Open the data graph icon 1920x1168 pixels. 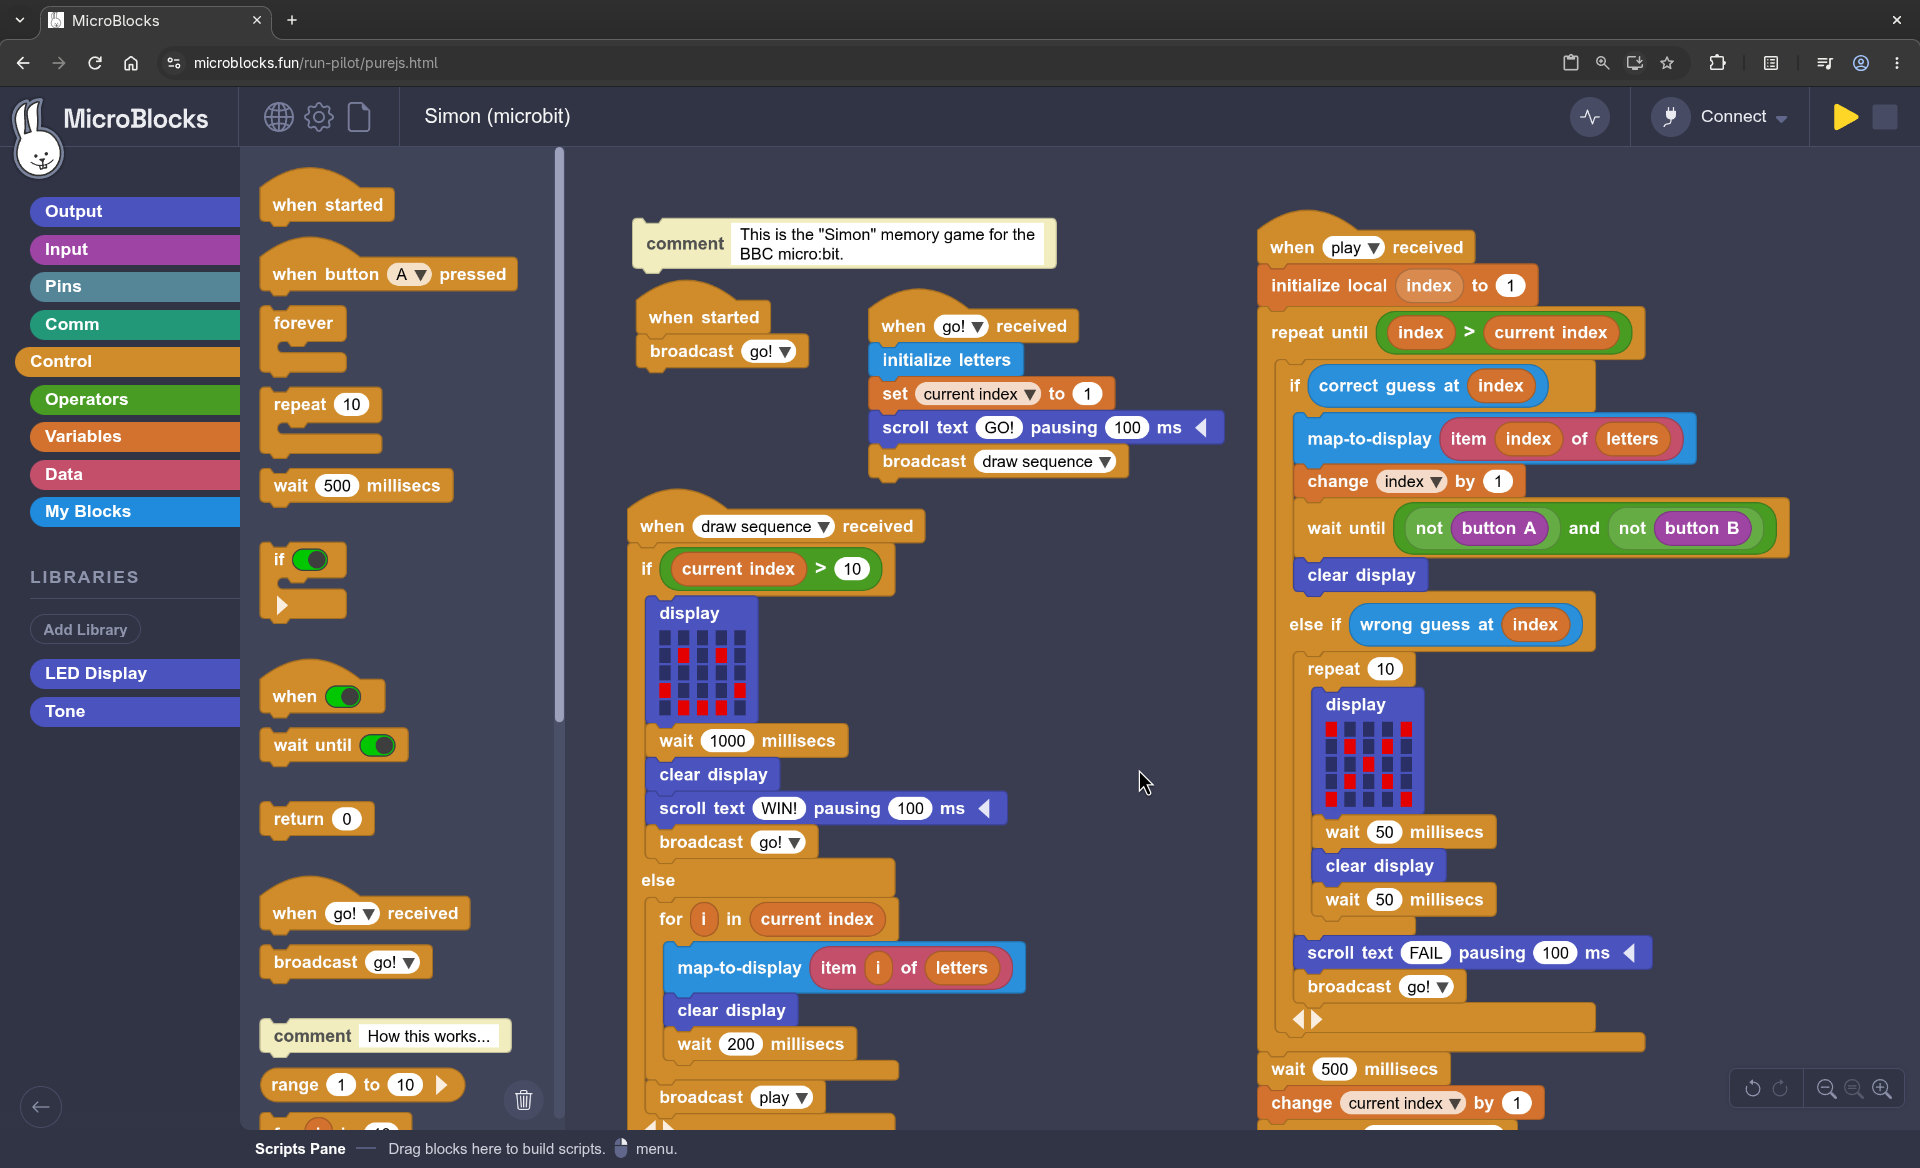(x=1590, y=117)
